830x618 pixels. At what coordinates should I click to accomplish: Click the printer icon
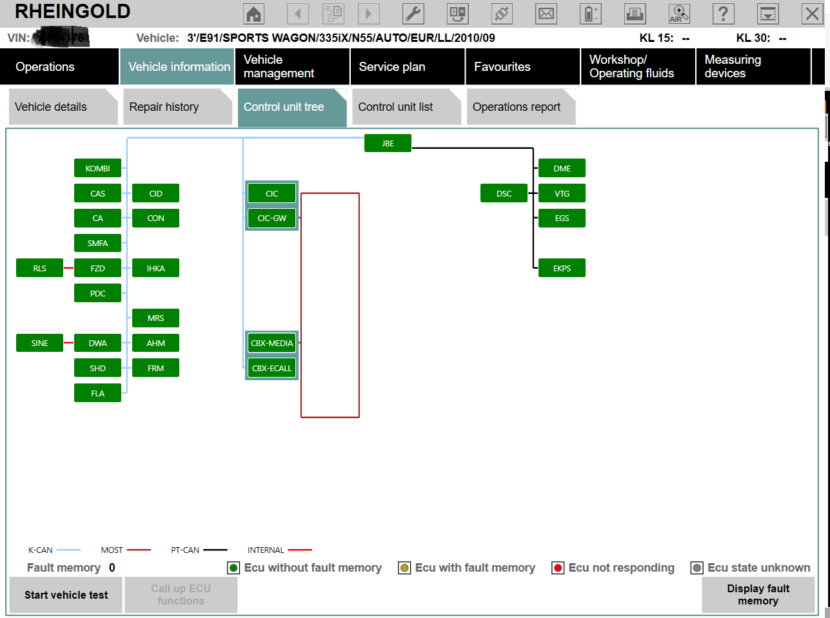634,14
